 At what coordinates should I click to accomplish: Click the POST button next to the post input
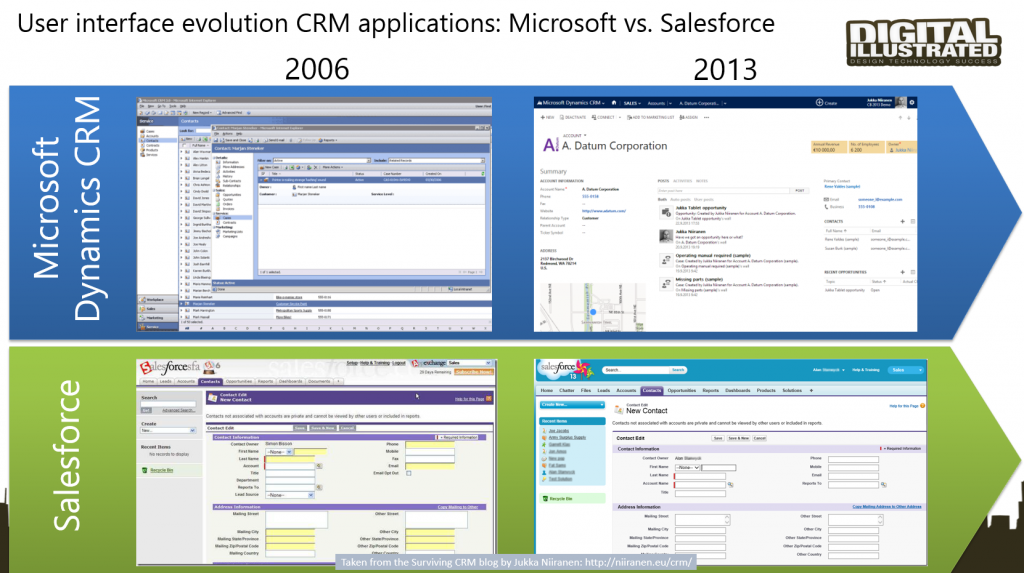click(x=799, y=191)
